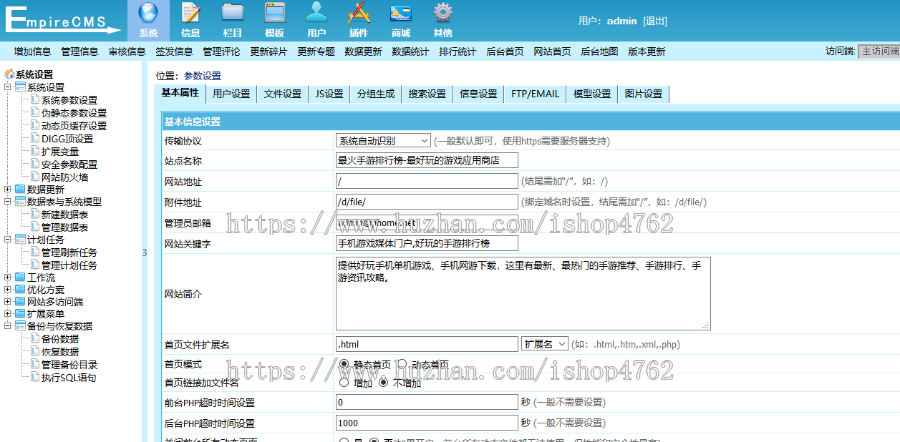
Task: Choose 动态首页 radio option
Action: pos(400,364)
